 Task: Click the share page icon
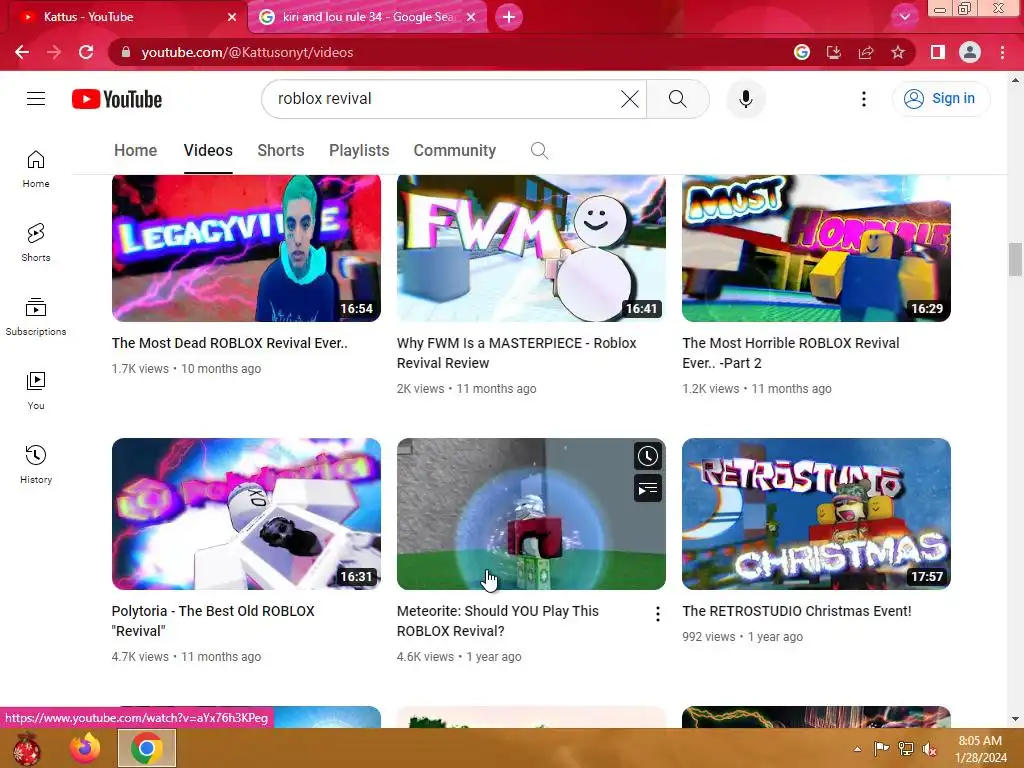pos(866,52)
